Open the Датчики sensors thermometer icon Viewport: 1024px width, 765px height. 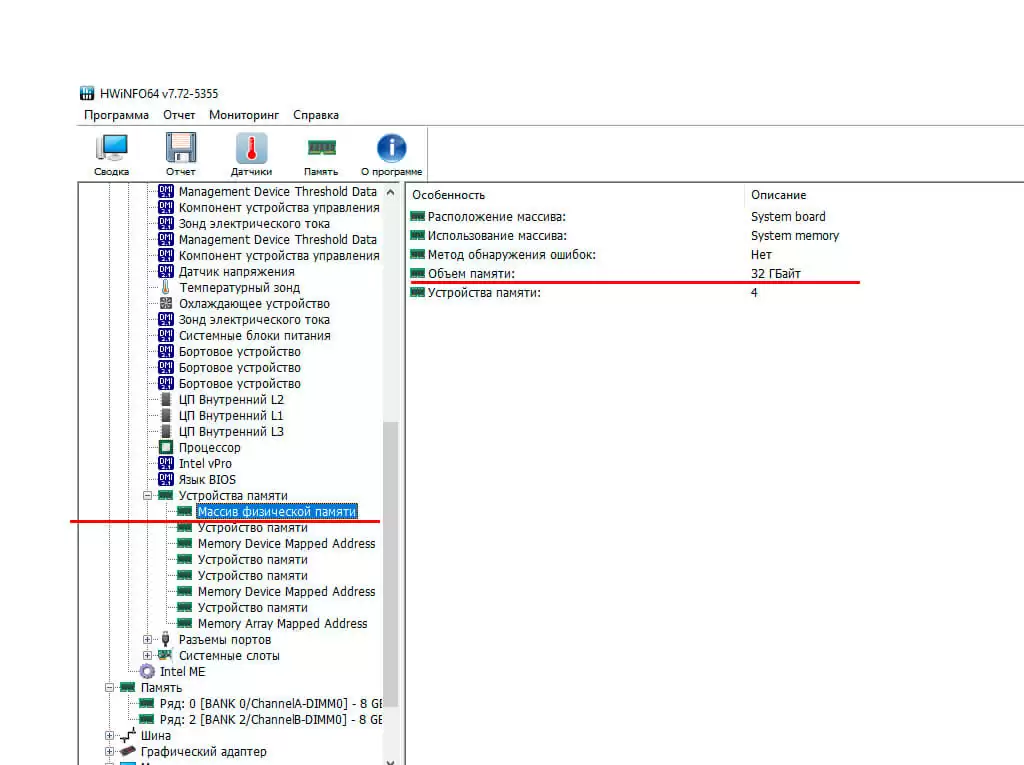pyautogui.click(x=251, y=154)
